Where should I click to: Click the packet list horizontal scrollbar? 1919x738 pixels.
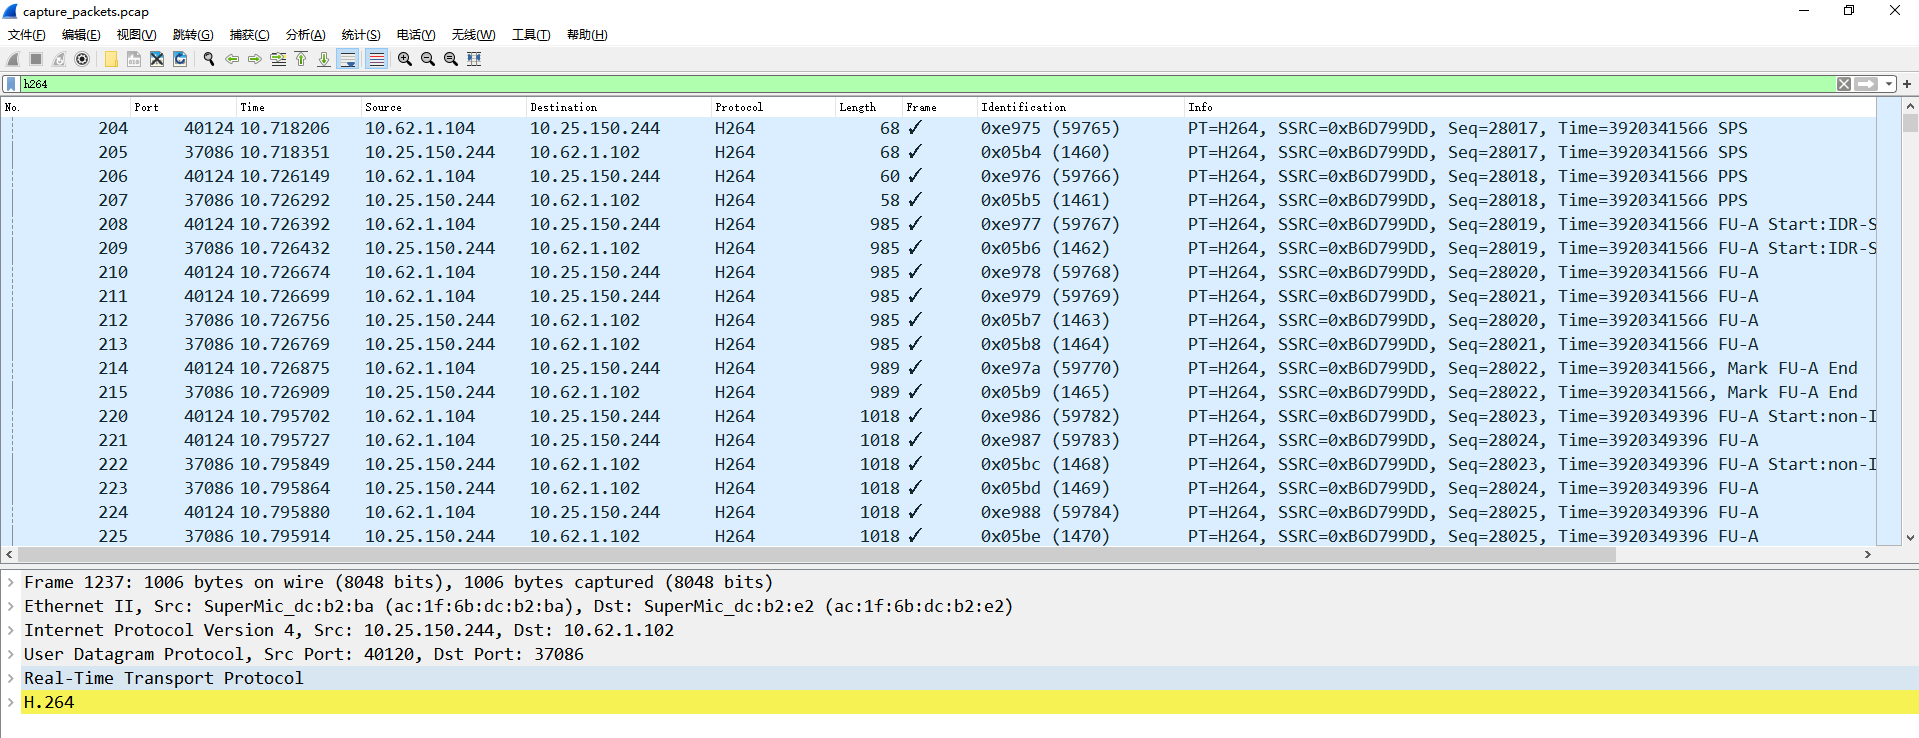click(816, 554)
